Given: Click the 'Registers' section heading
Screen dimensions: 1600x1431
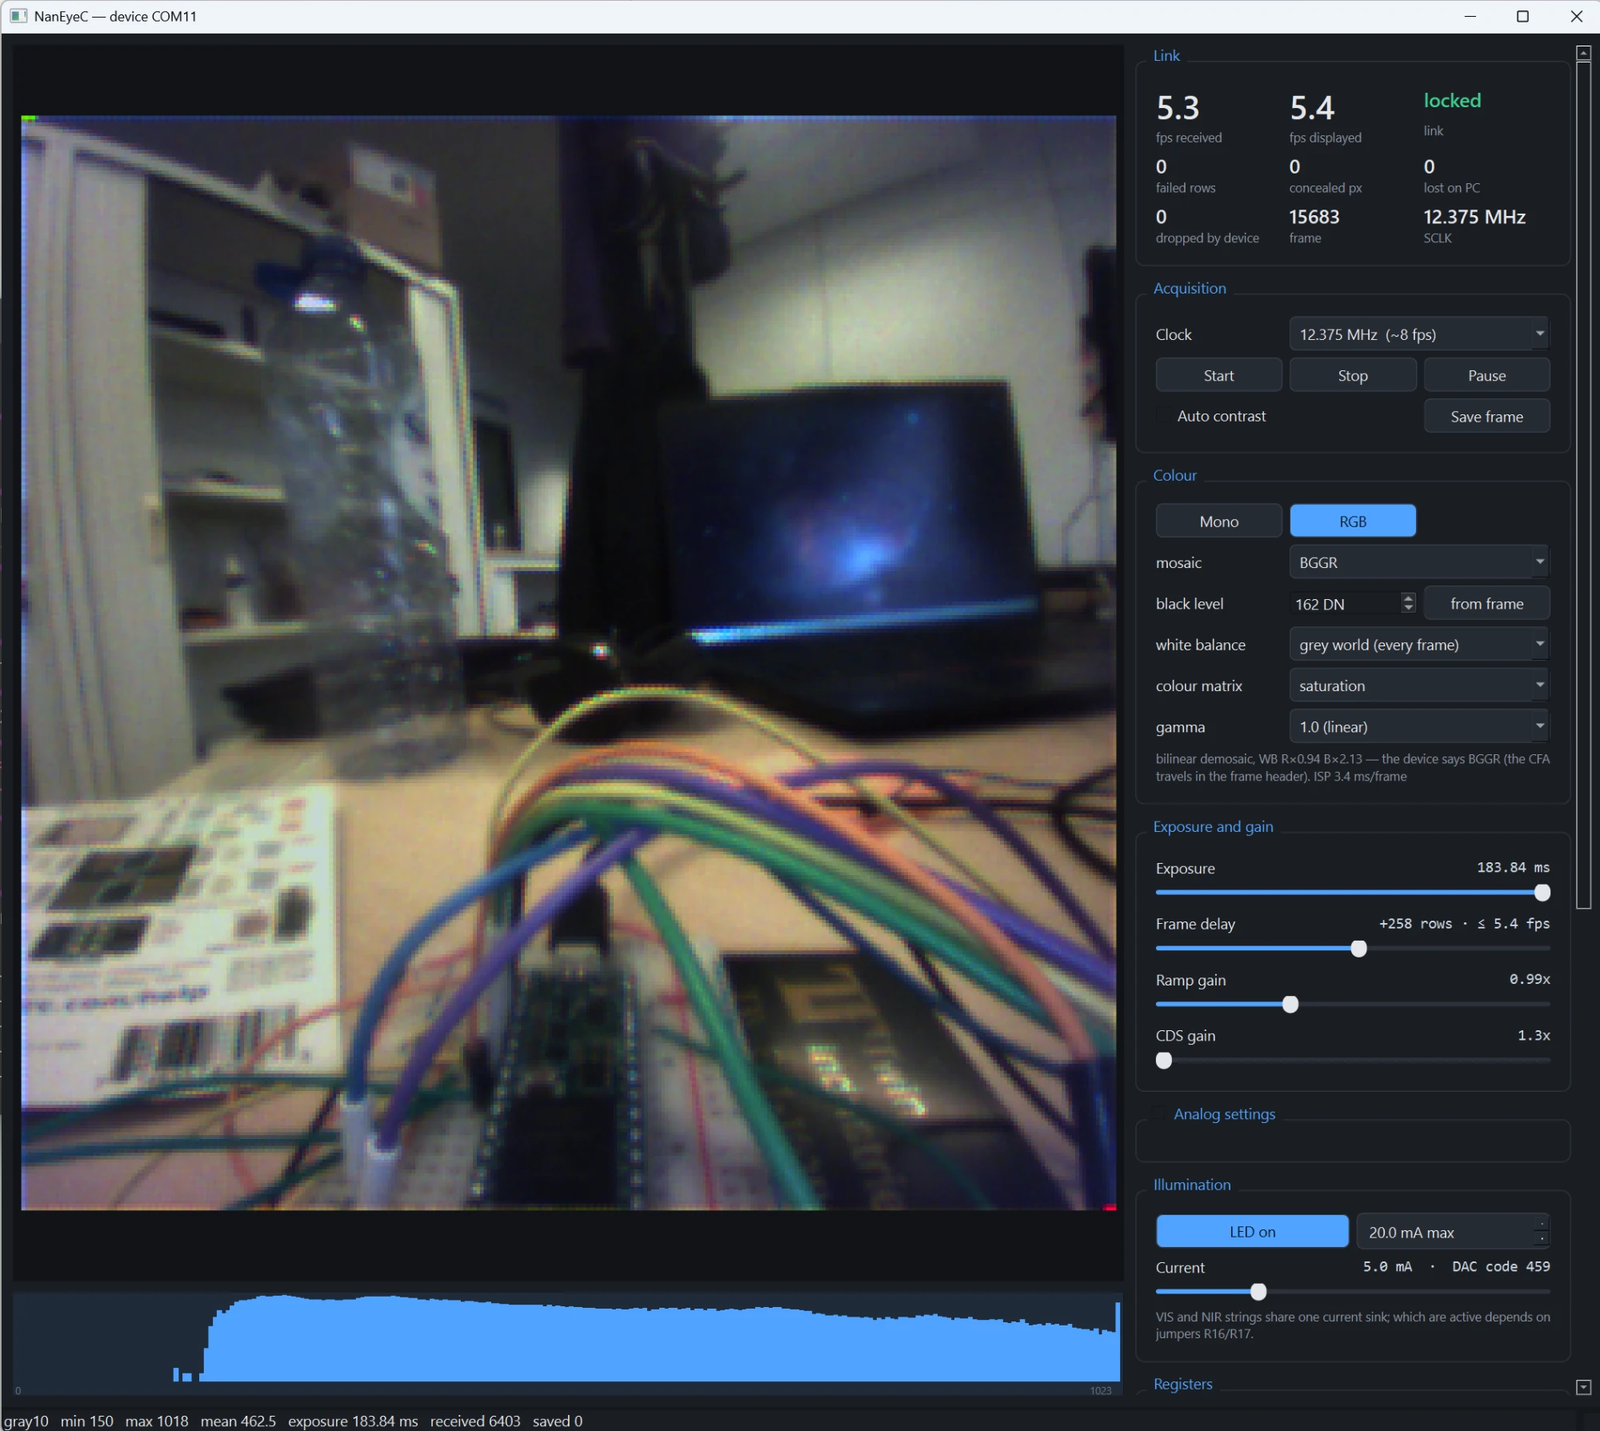Looking at the screenshot, I should pyautogui.click(x=1183, y=1384).
